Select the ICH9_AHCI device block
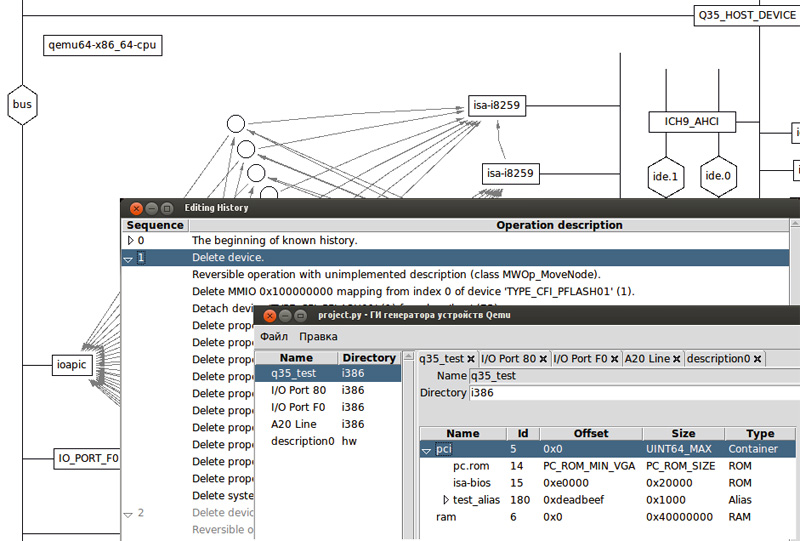The height and width of the screenshot is (541, 800). (x=691, y=122)
